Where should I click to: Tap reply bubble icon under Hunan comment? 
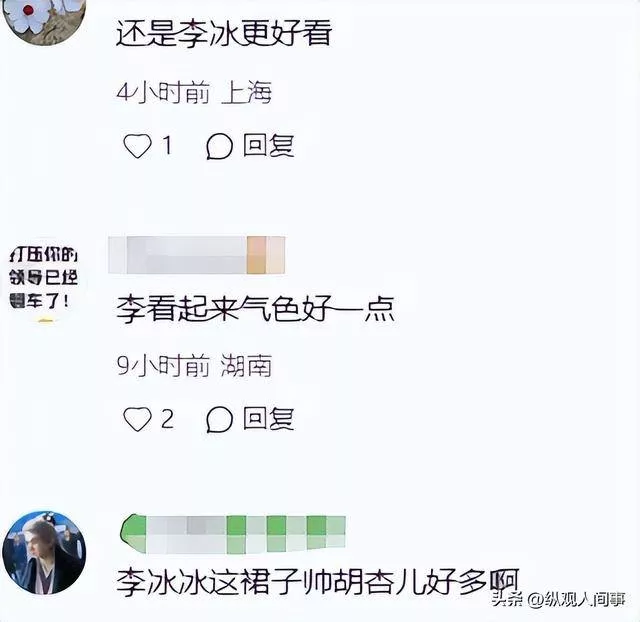[x=220, y=420]
